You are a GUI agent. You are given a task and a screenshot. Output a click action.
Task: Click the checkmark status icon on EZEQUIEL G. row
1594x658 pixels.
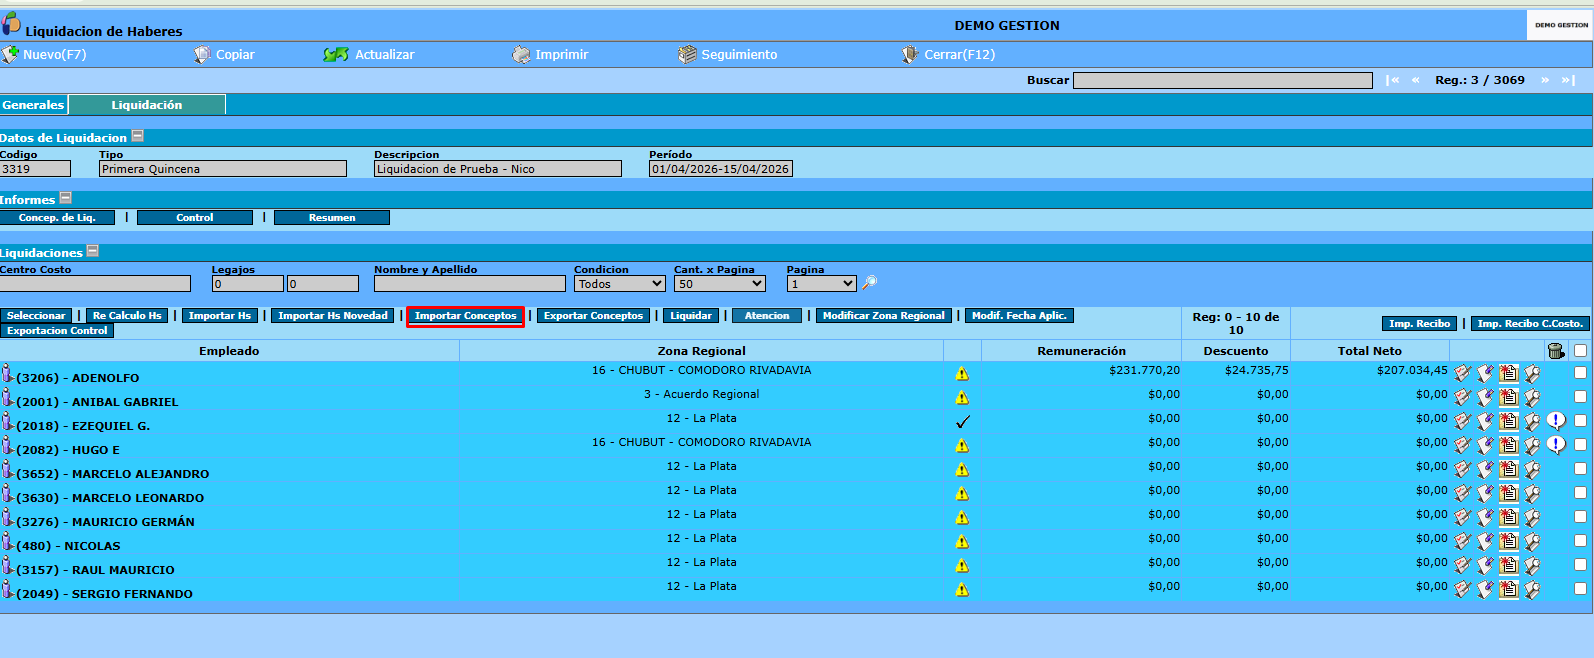point(962,421)
